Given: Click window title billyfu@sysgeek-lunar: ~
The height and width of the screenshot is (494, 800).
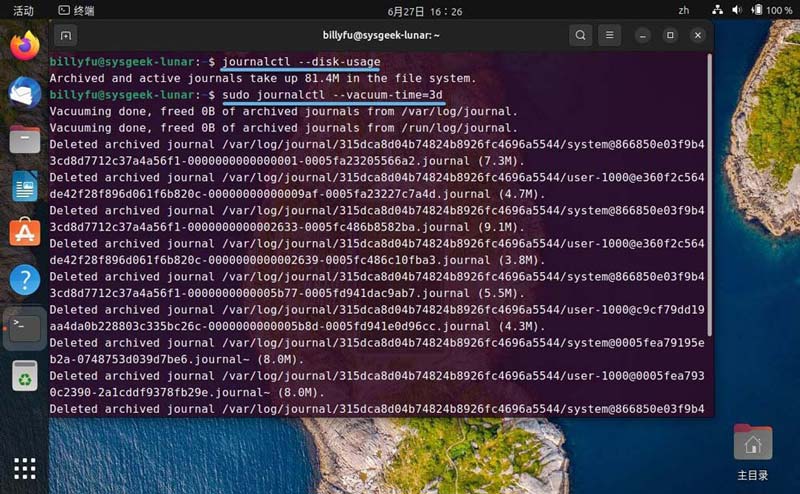Looking at the screenshot, I should (381, 35).
